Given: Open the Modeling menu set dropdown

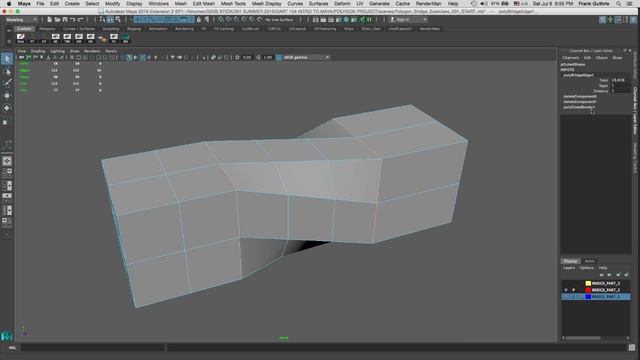Looking at the screenshot, I should tap(21, 20).
